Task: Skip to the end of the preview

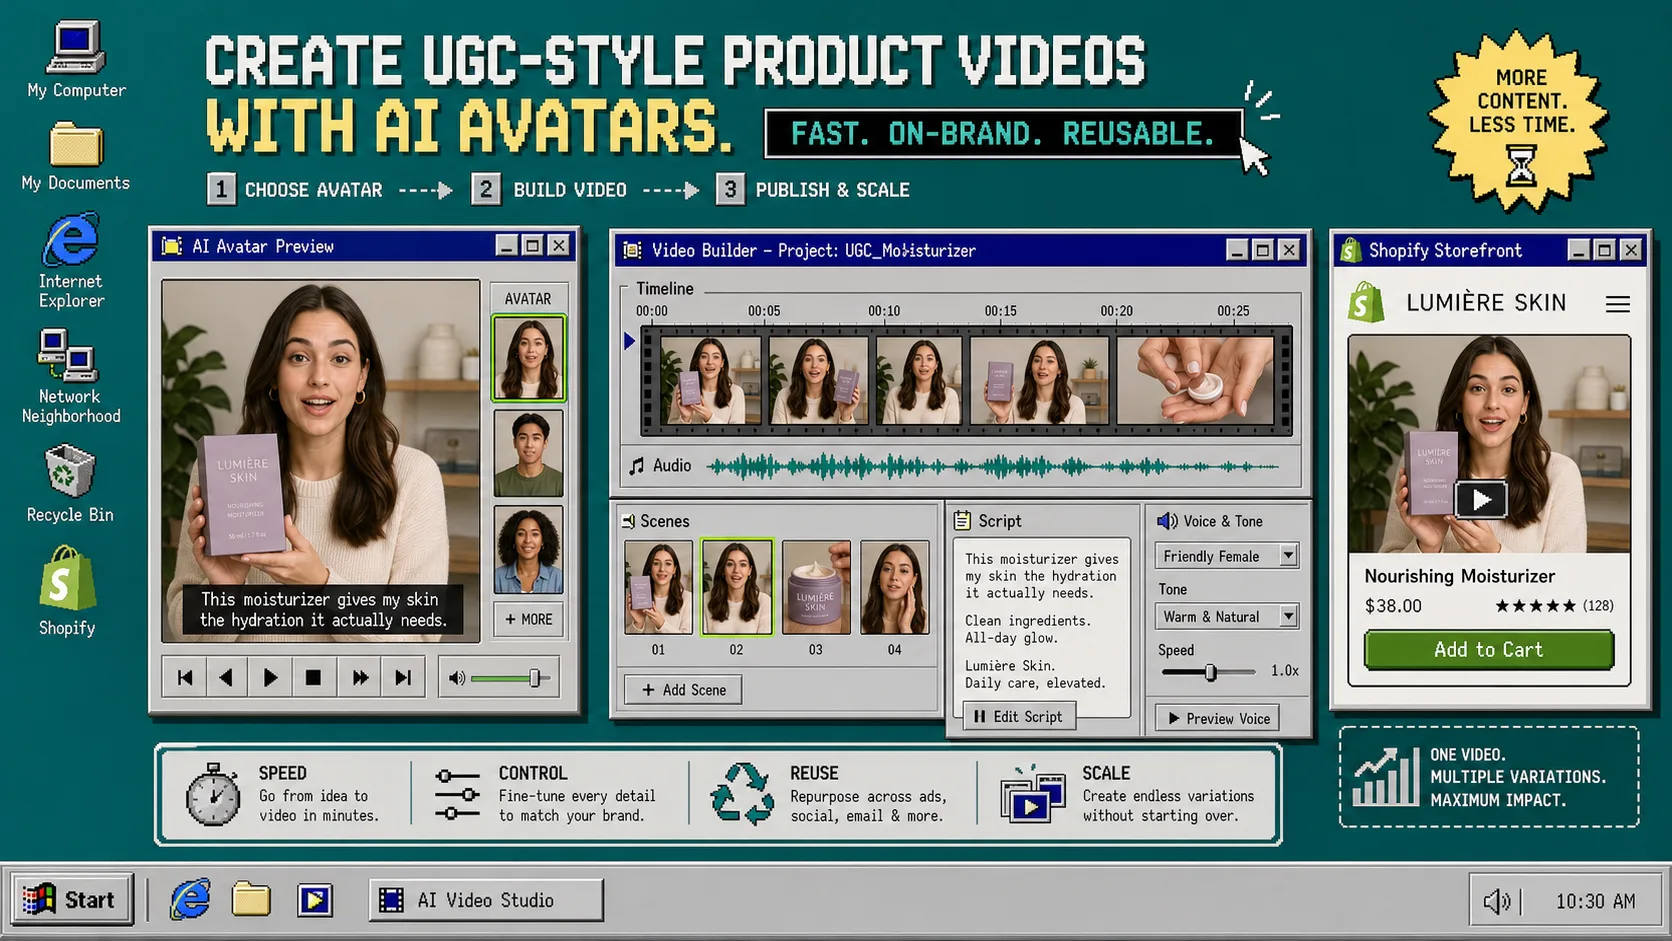Action: click(403, 678)
